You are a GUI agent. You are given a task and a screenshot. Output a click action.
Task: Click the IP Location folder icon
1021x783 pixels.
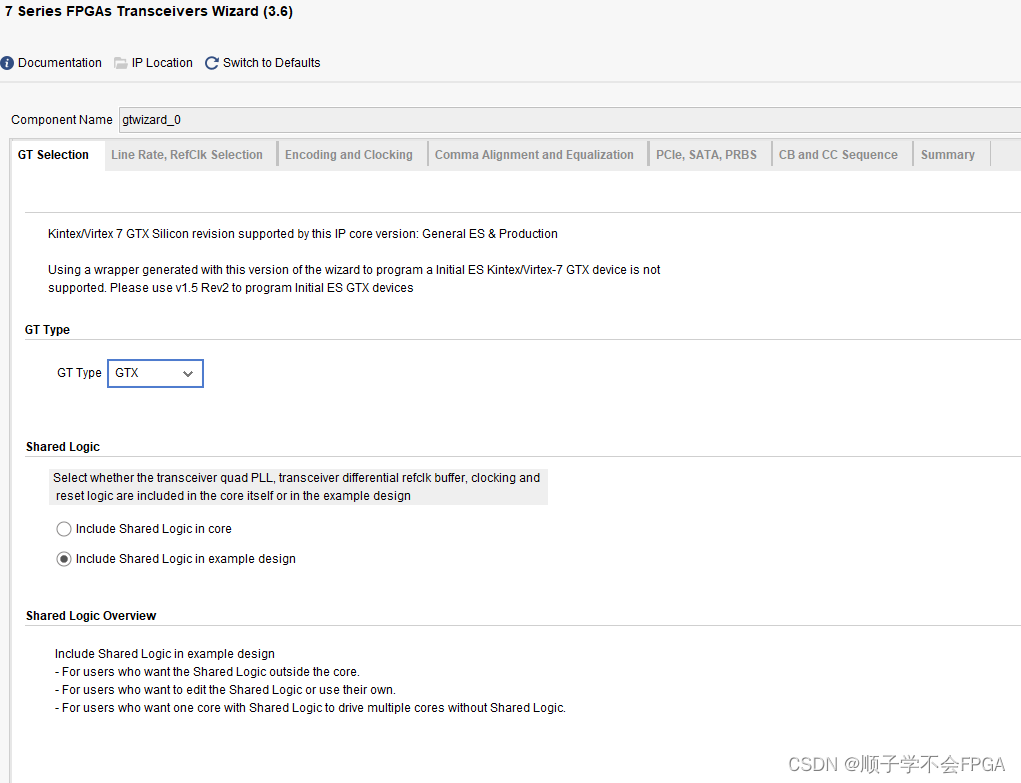120,63
